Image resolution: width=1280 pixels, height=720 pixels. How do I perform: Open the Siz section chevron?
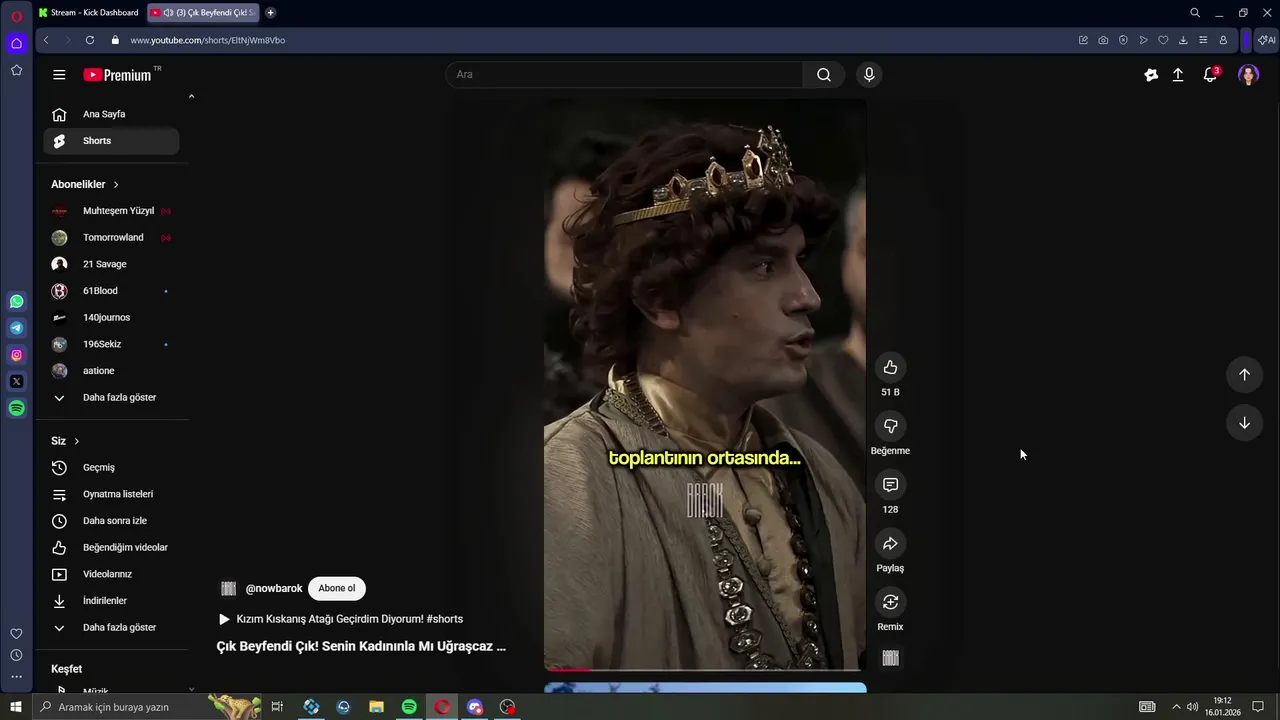coord(76,441)
